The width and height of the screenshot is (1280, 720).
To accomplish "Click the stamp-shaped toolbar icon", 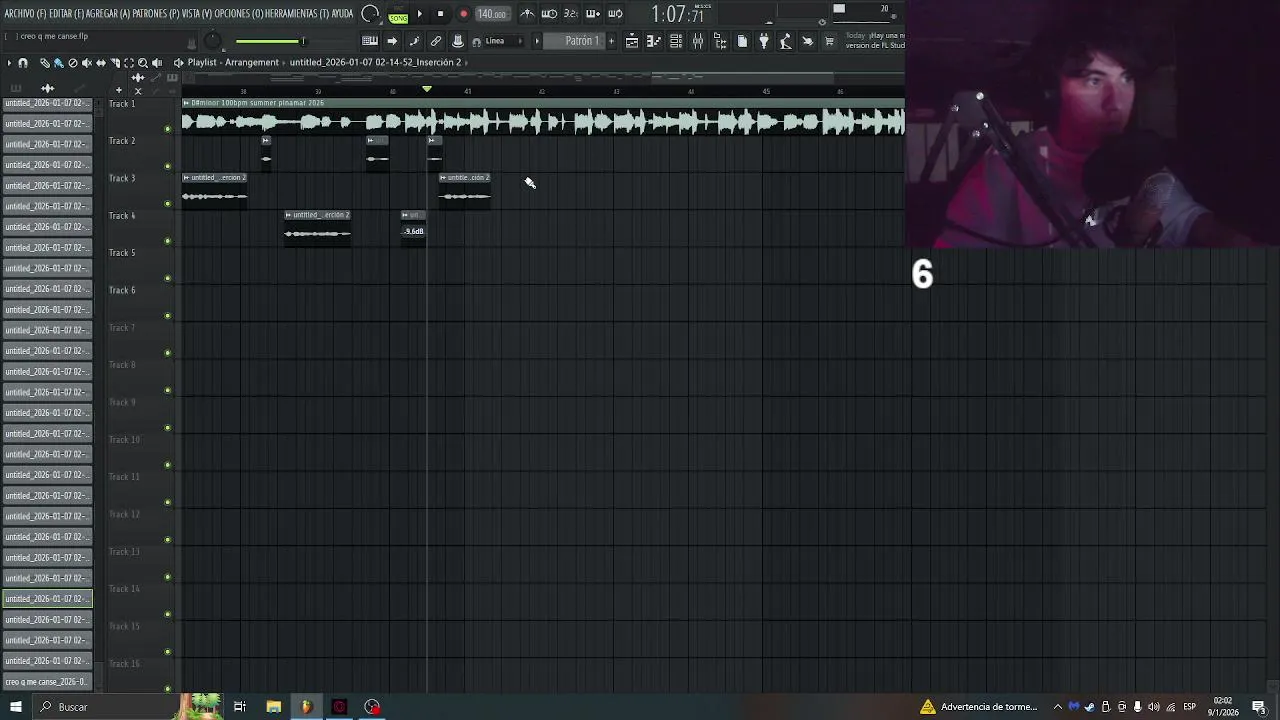I will pyautogui.click(x=458, y=41).
